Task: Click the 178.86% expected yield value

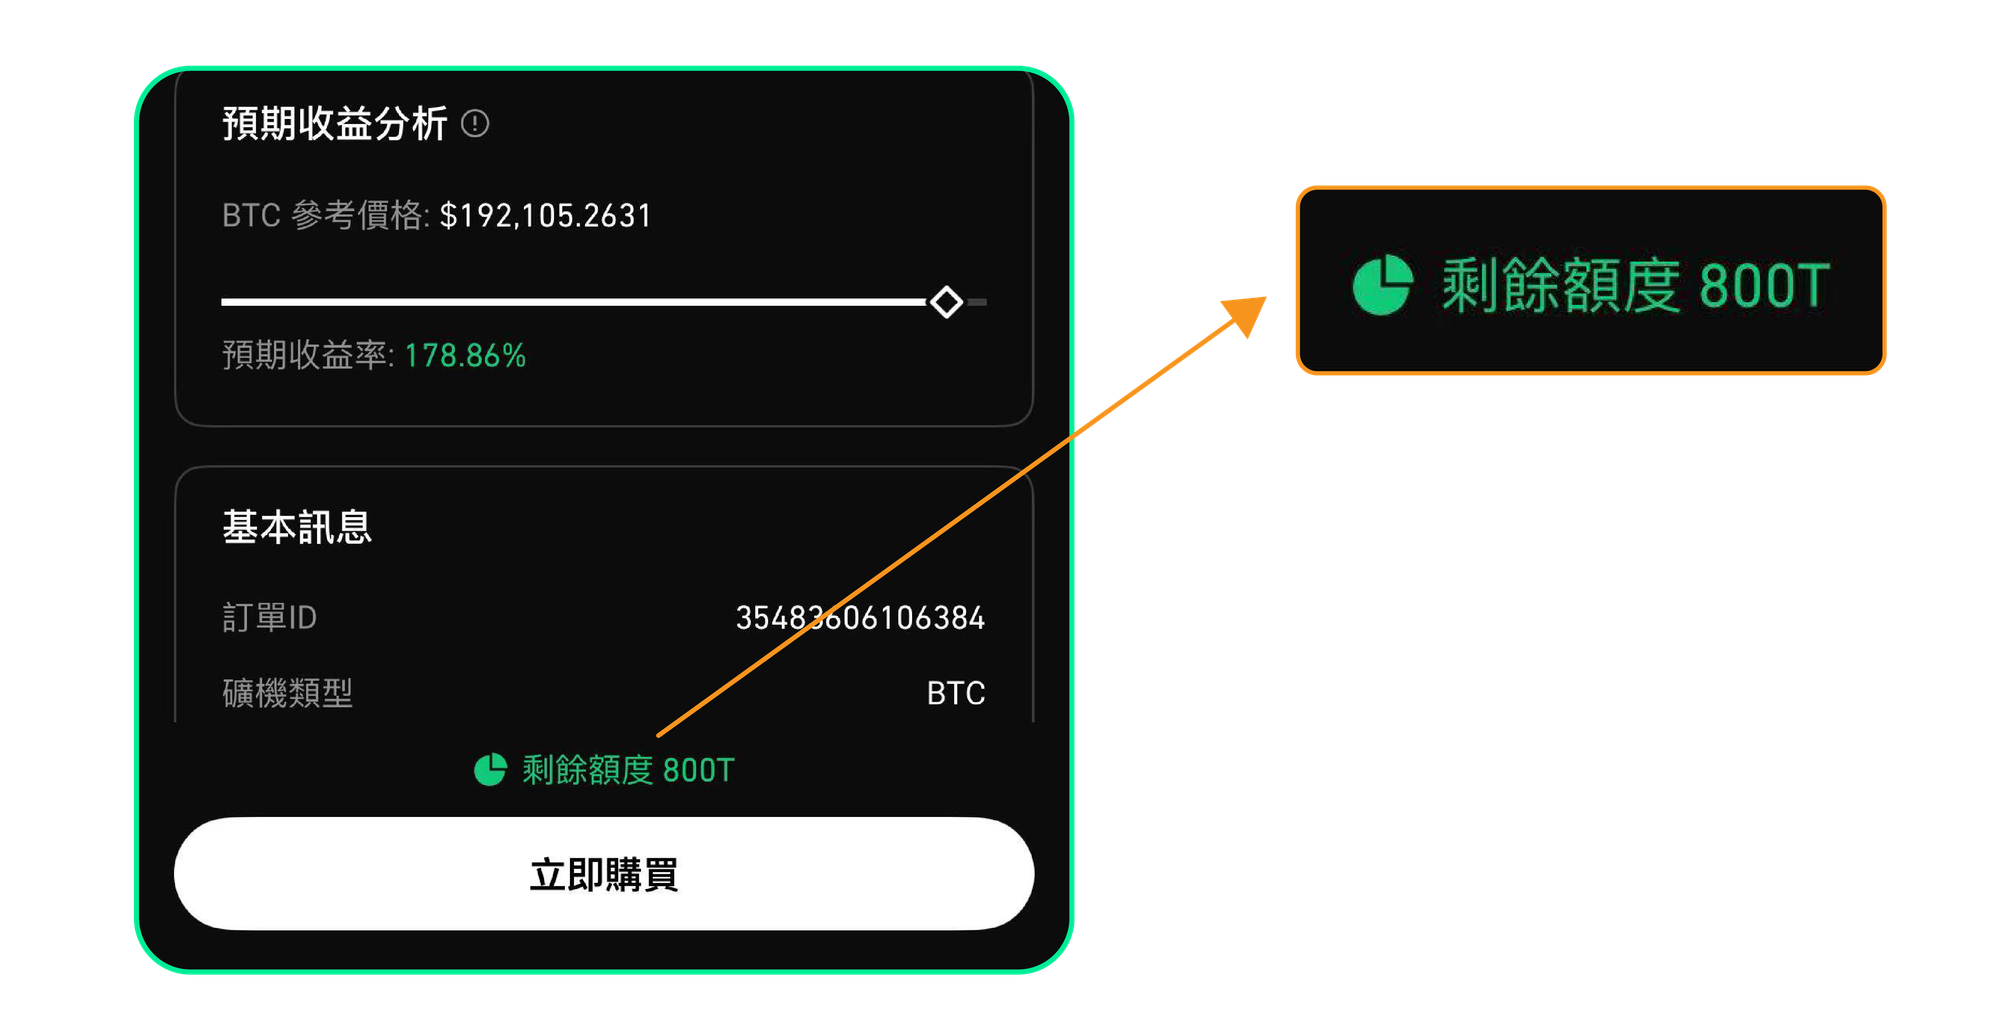Action: (x=465, y=356)
